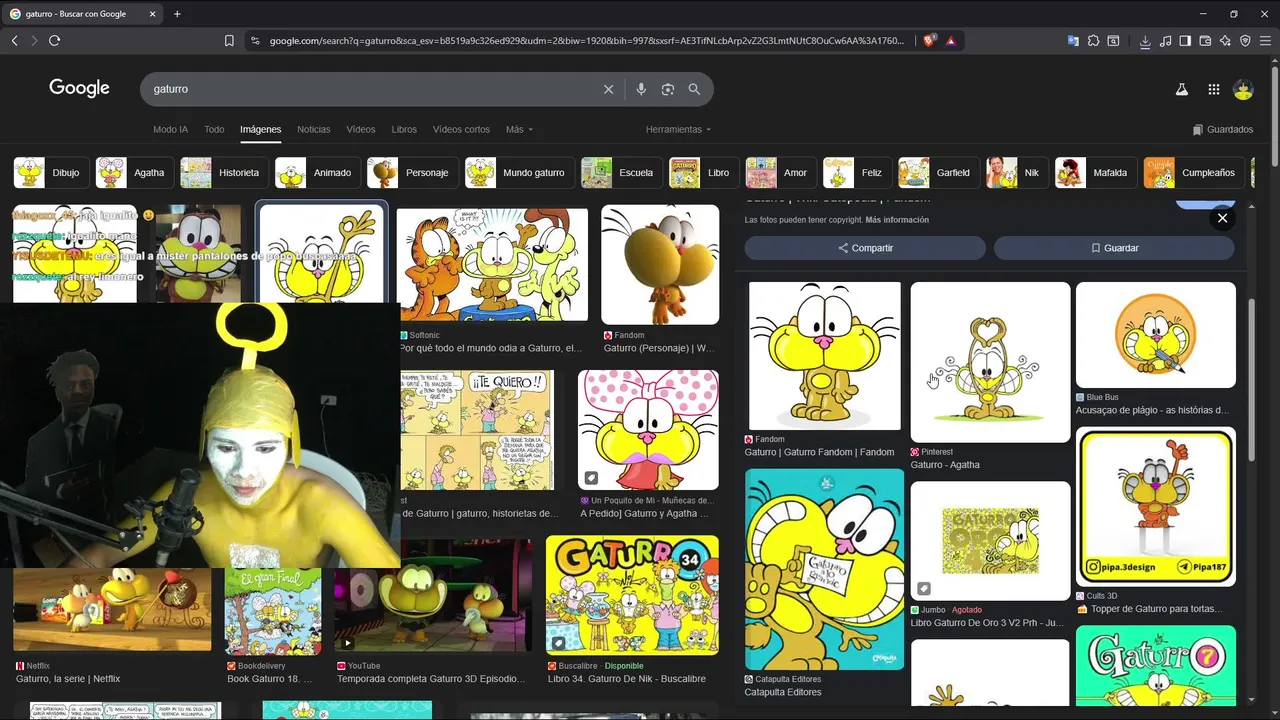1280x720 pixels.
Task: Reload the Google search page
Action: pos(54,40)
